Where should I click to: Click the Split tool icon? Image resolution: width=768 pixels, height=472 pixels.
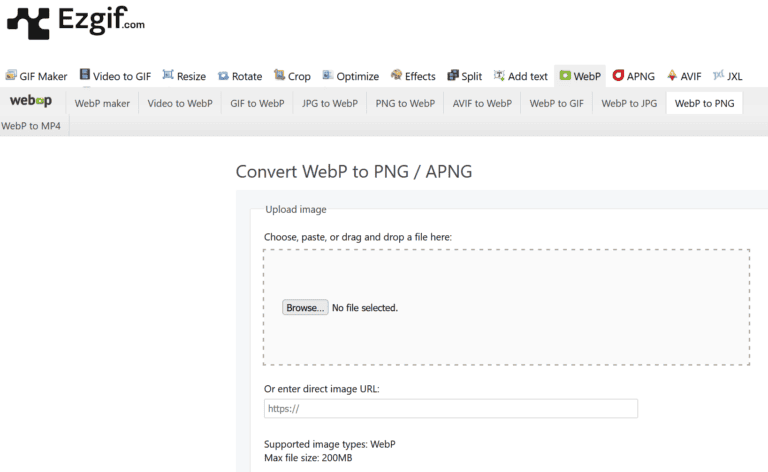click(453, 75)
